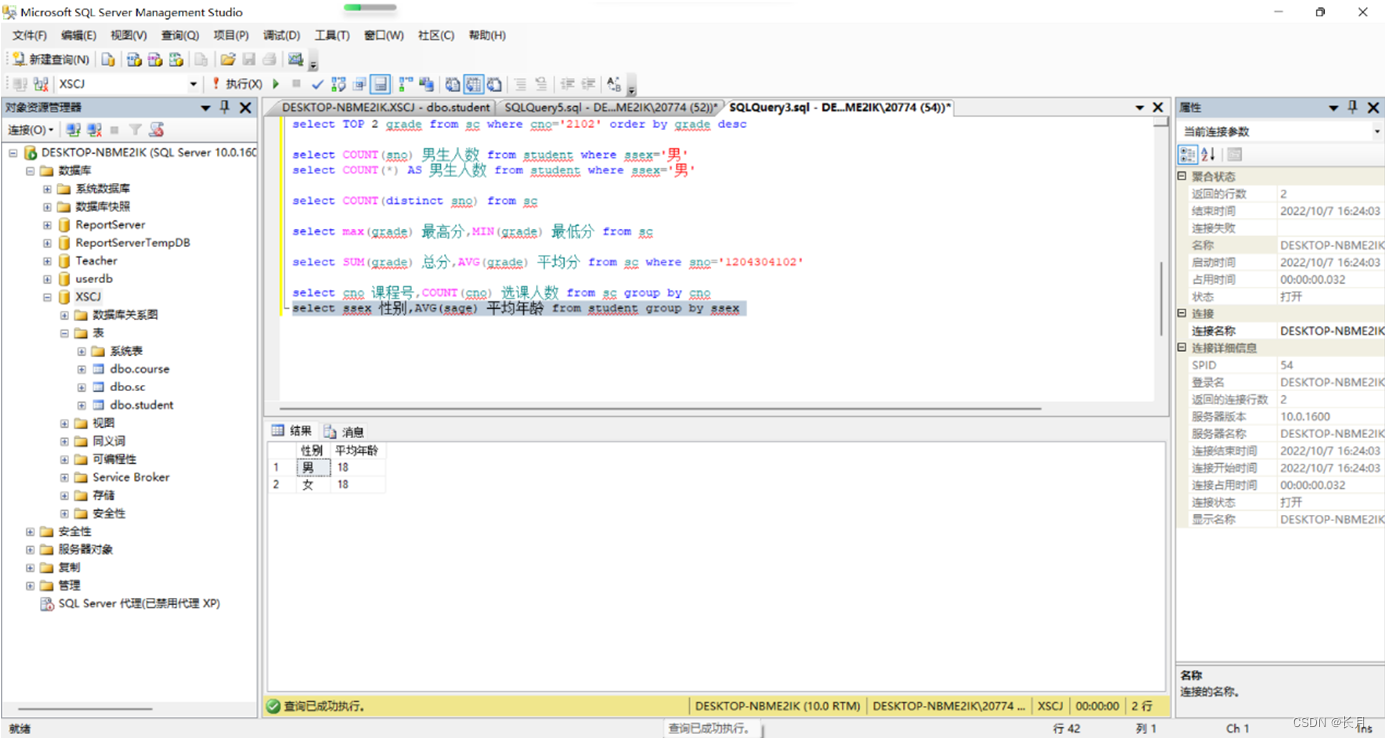
Task: Open the 当前连接参数 dropdown
Action: [1377, 131]
